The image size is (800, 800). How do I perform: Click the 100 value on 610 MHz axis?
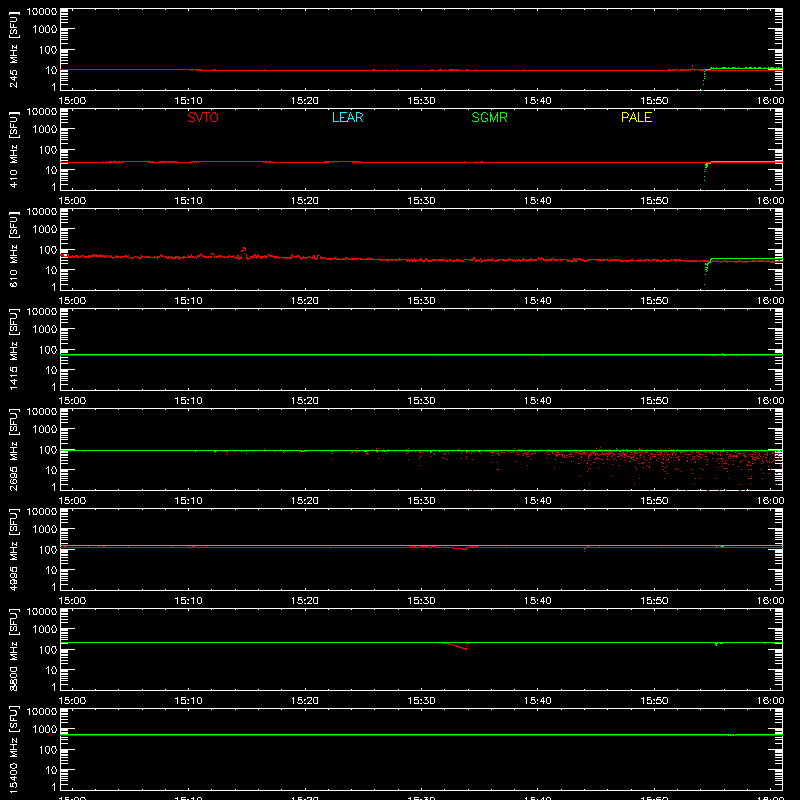pyautogui.click(x=48, y=250)
